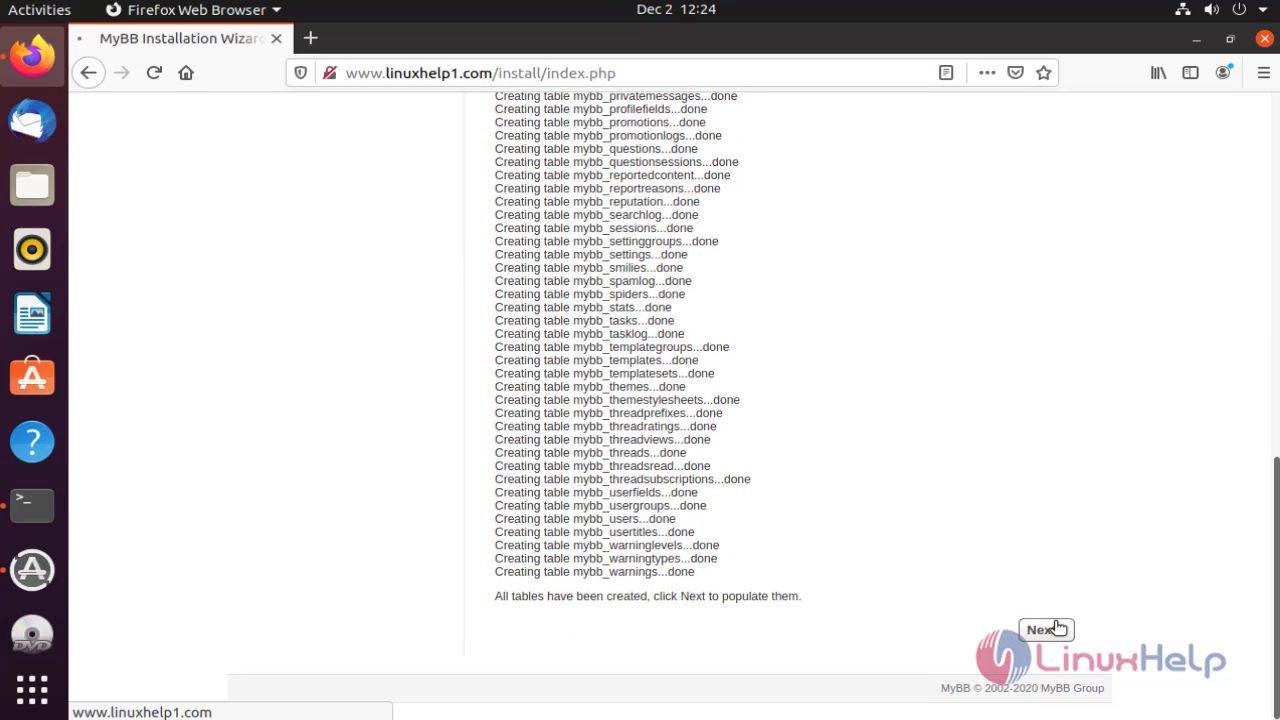Minimize the Firefox window
This screenshot has width=1280, height=720.
coord(1196,39)
